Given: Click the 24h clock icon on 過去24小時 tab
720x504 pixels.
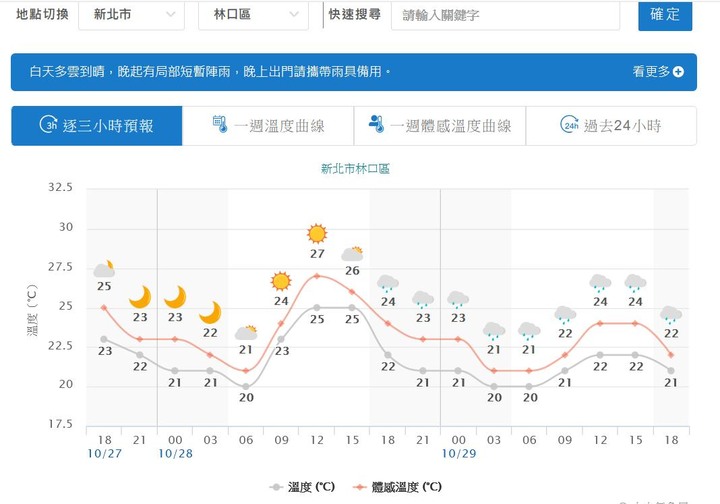Looking at the screenshot, I should (570, 126).
